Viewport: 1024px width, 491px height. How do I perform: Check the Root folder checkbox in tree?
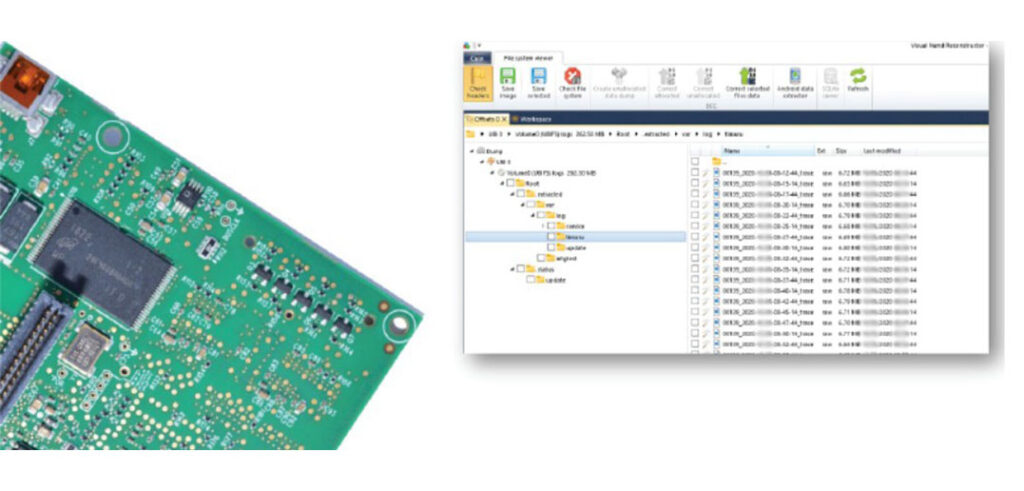coord(509,183)
